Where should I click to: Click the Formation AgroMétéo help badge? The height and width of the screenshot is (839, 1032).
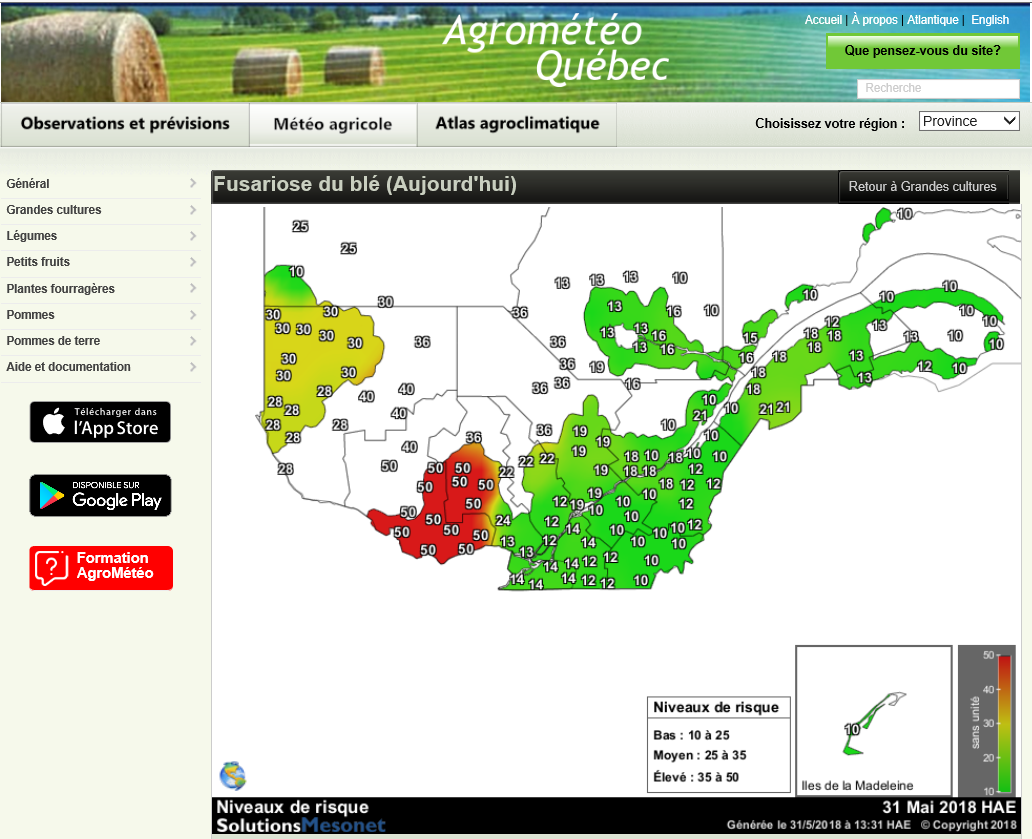tap(101, 567)
